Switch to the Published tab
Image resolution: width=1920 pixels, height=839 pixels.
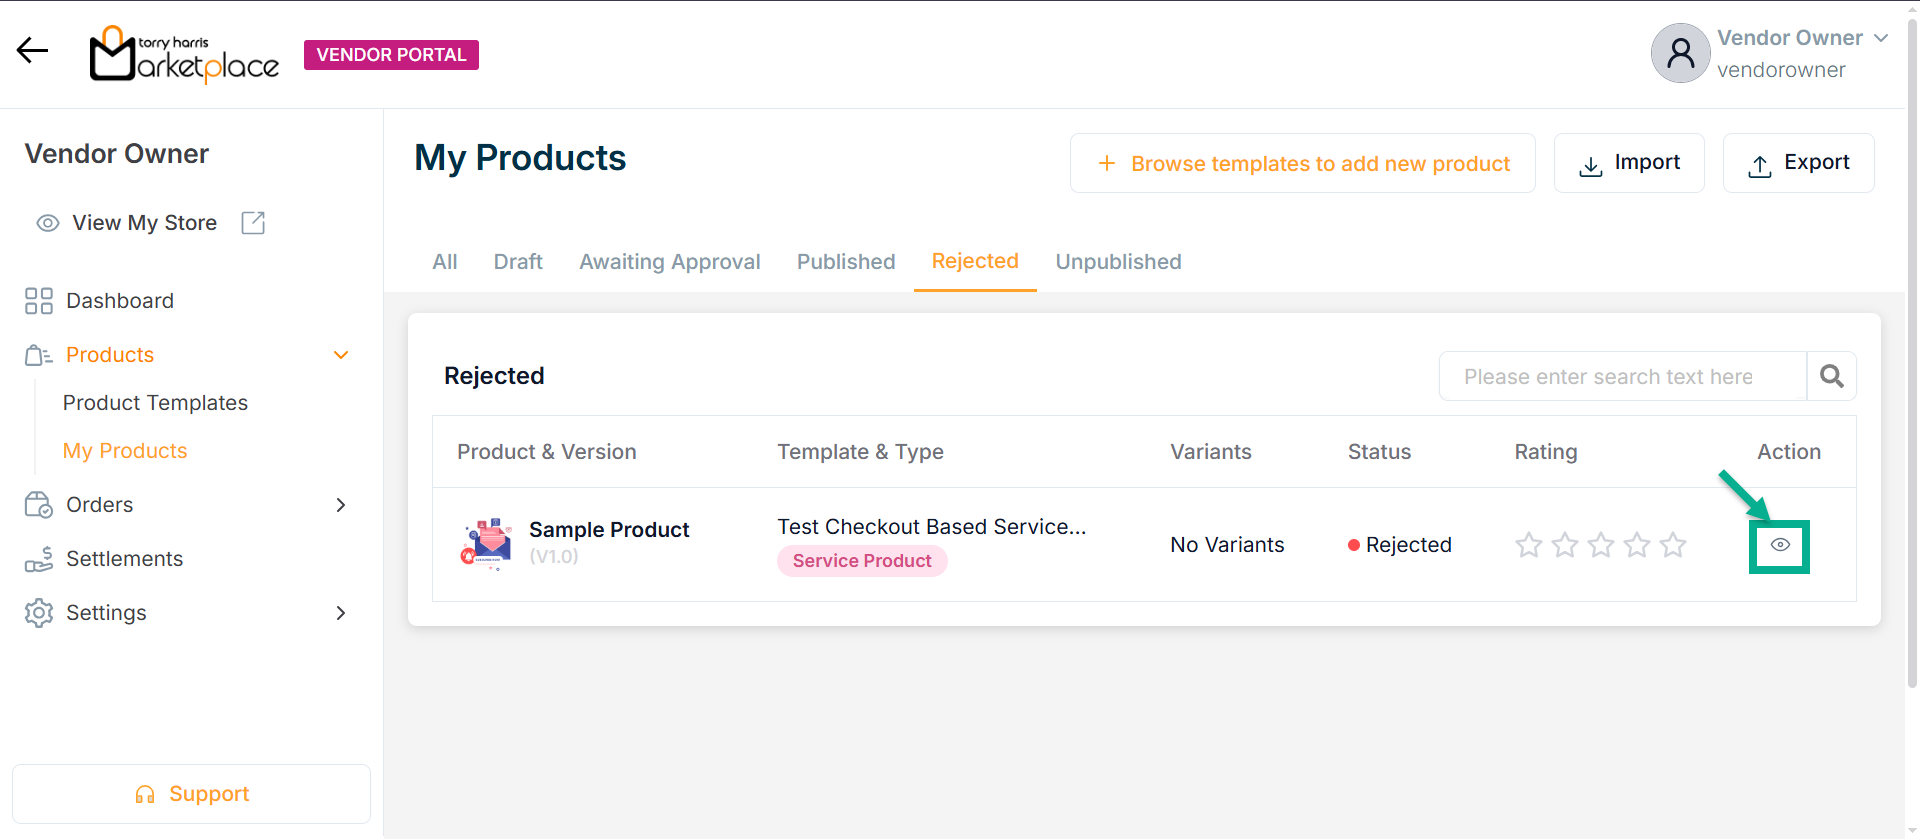845,262
